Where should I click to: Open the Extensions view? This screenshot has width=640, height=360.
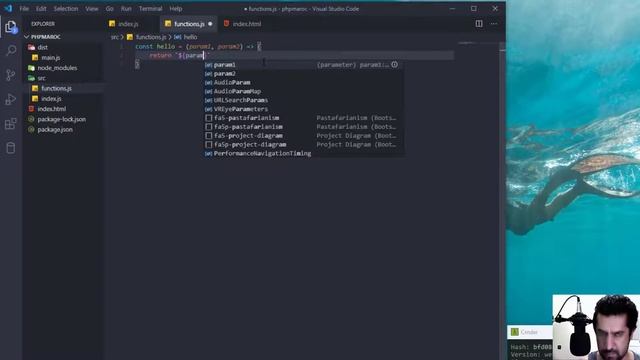point(11,124)
